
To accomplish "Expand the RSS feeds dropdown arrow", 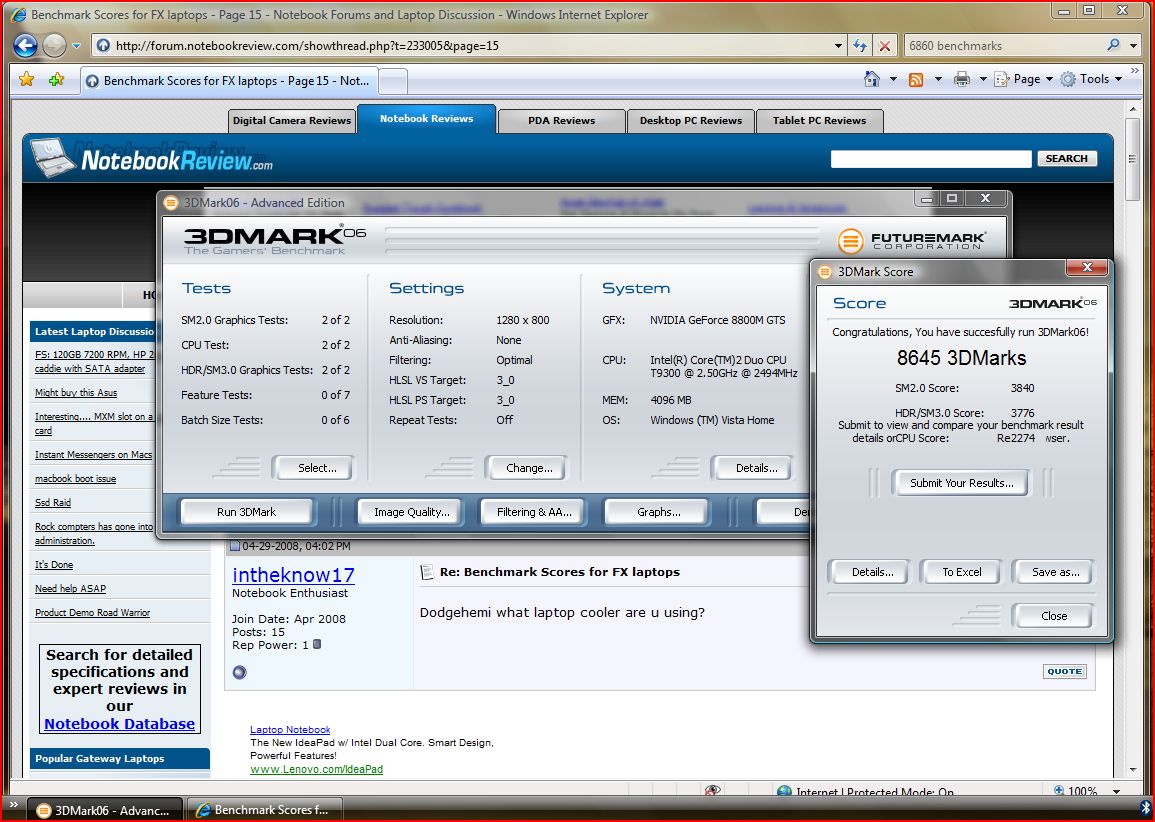I will pos(938,79).
